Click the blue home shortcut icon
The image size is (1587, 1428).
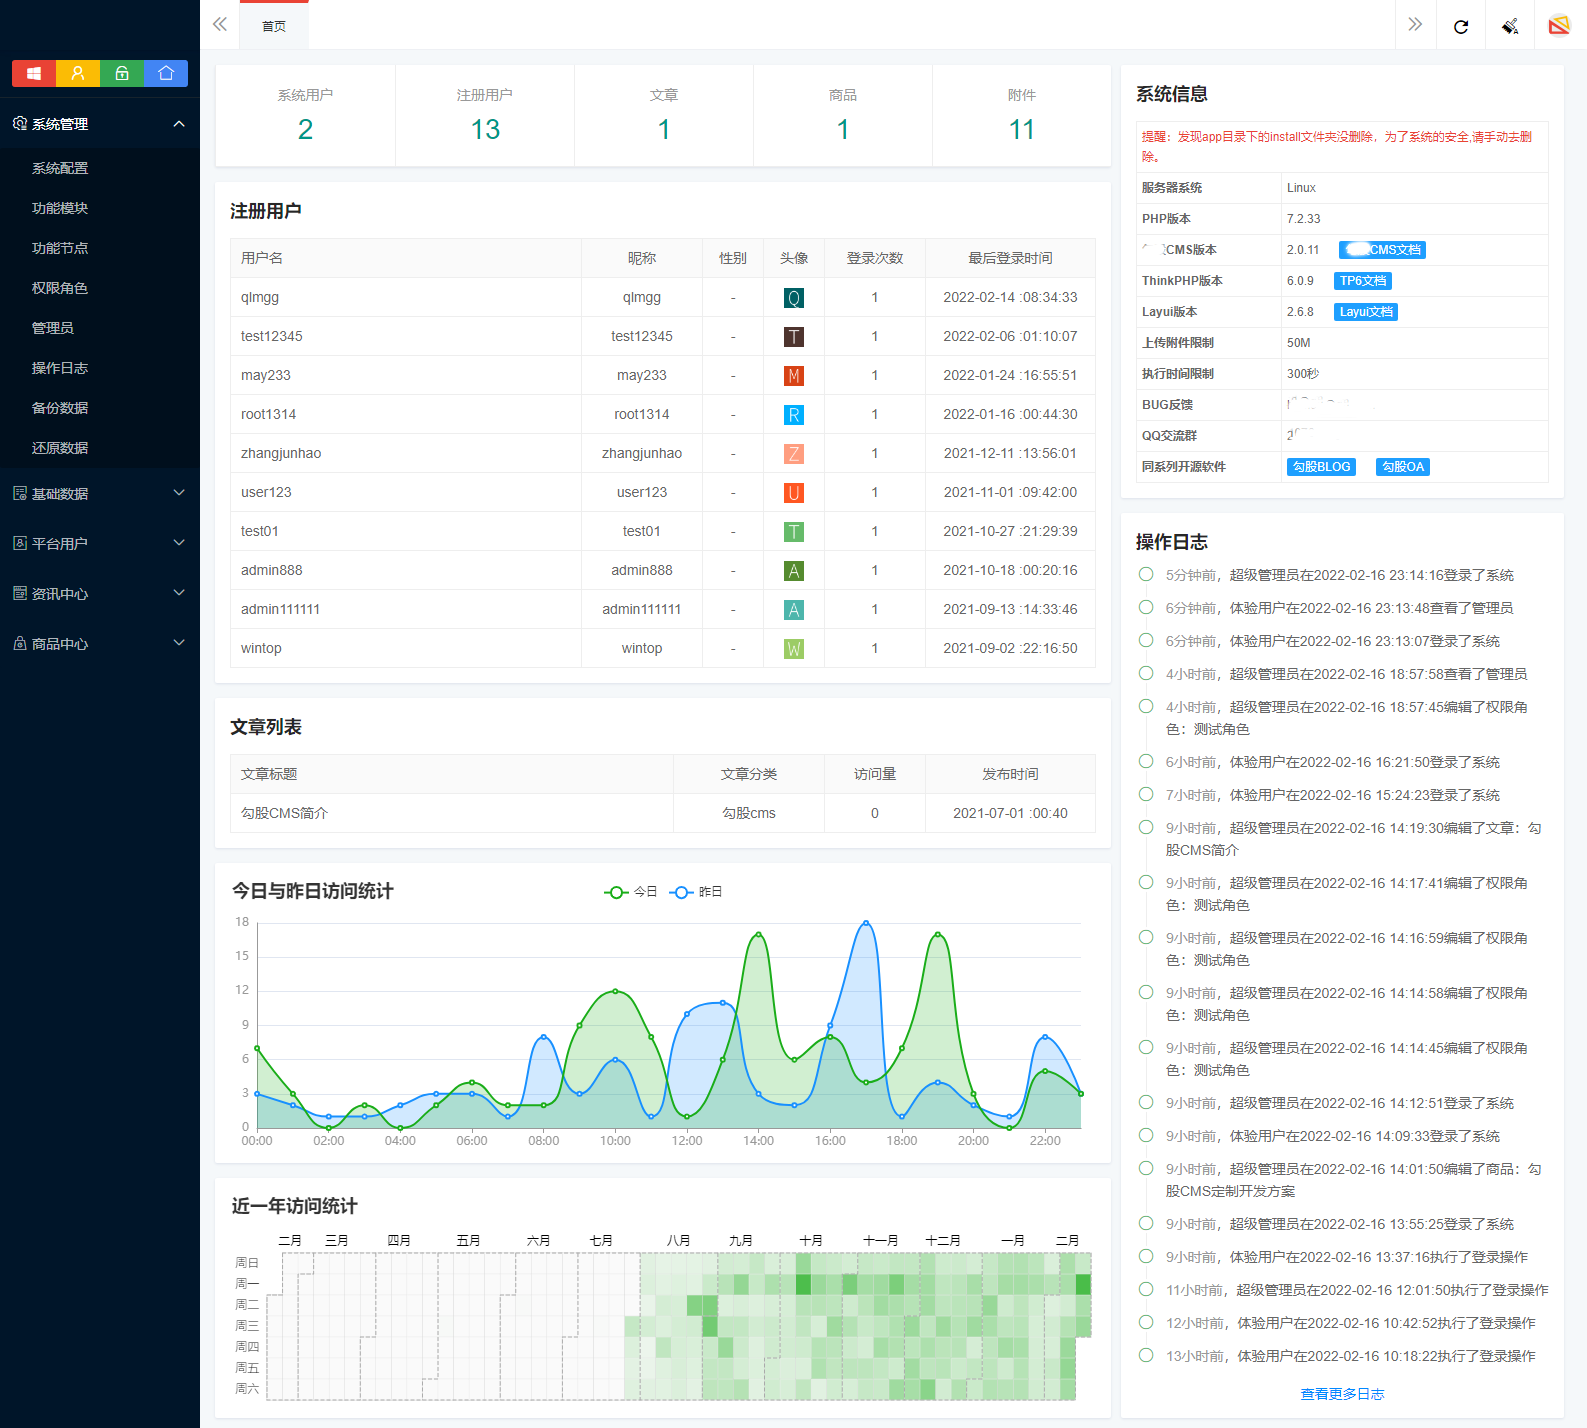(x=166, y=73)
